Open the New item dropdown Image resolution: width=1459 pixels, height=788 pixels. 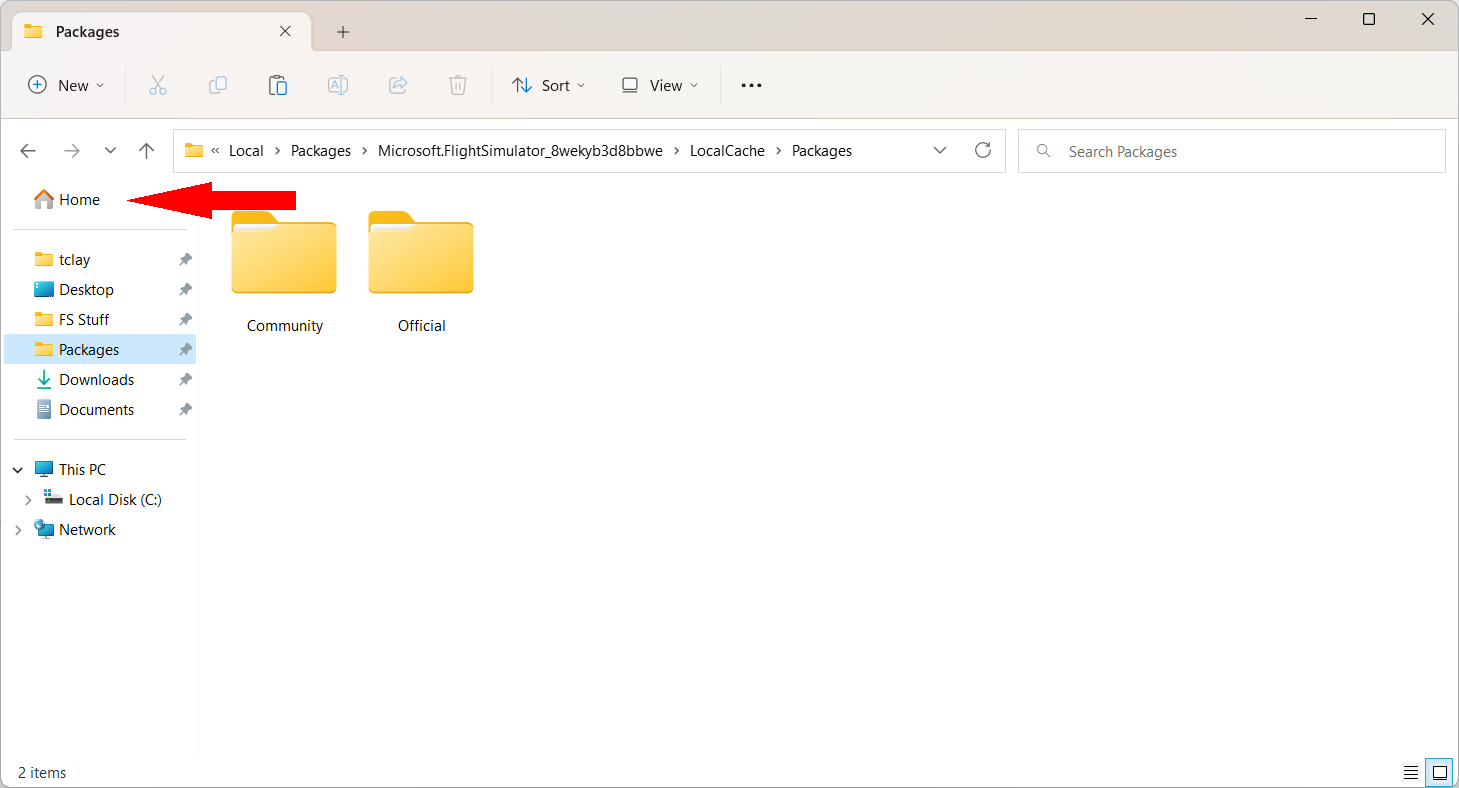pos(66,85)
